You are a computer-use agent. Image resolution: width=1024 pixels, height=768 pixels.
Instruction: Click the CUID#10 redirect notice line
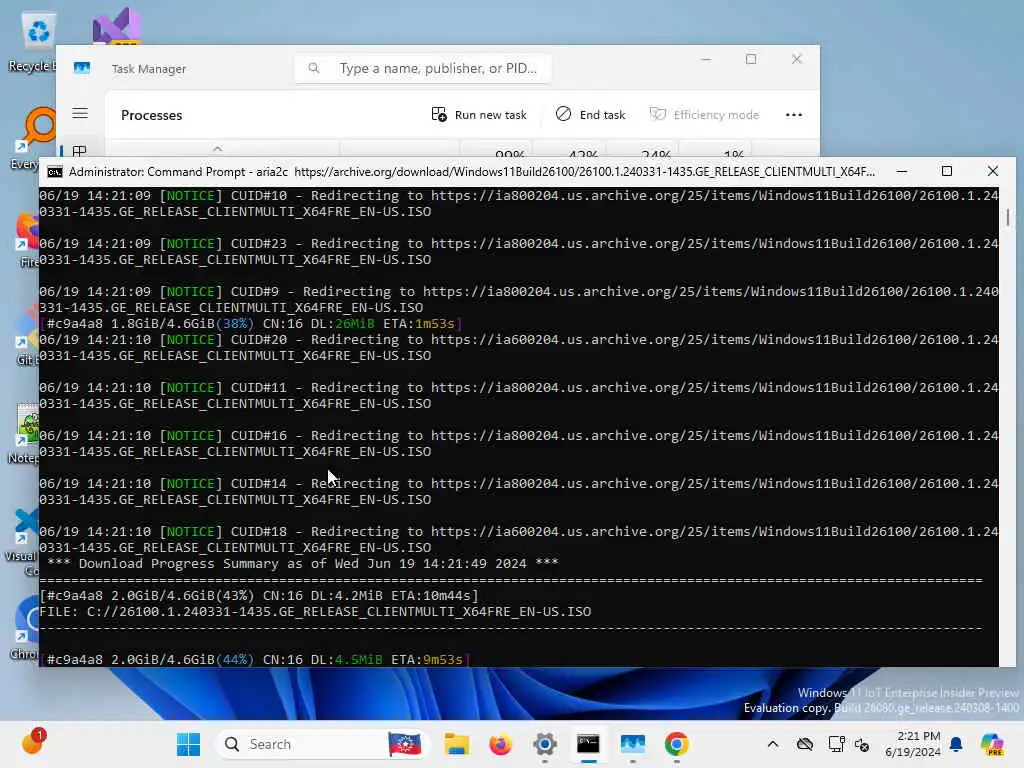click(519, 203)
